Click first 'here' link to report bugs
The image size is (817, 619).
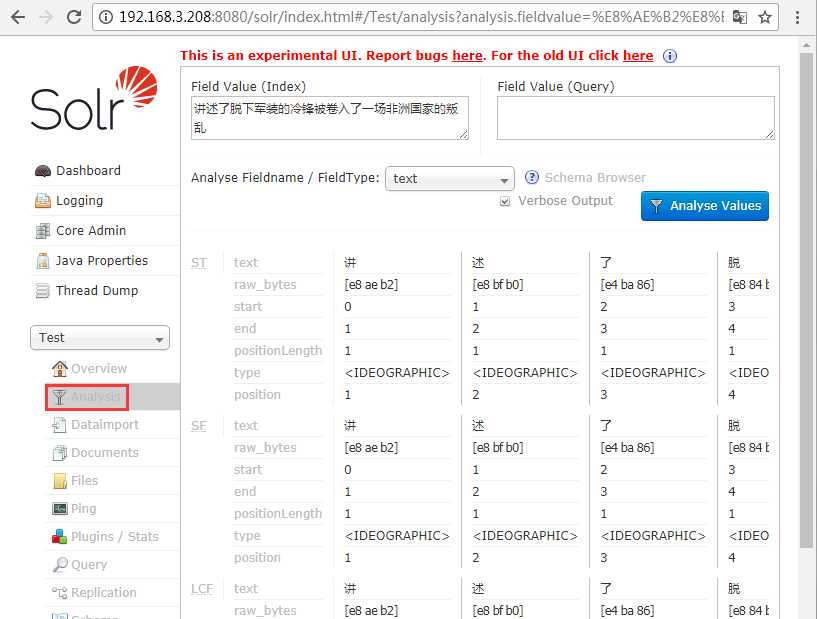pos(467,56)
